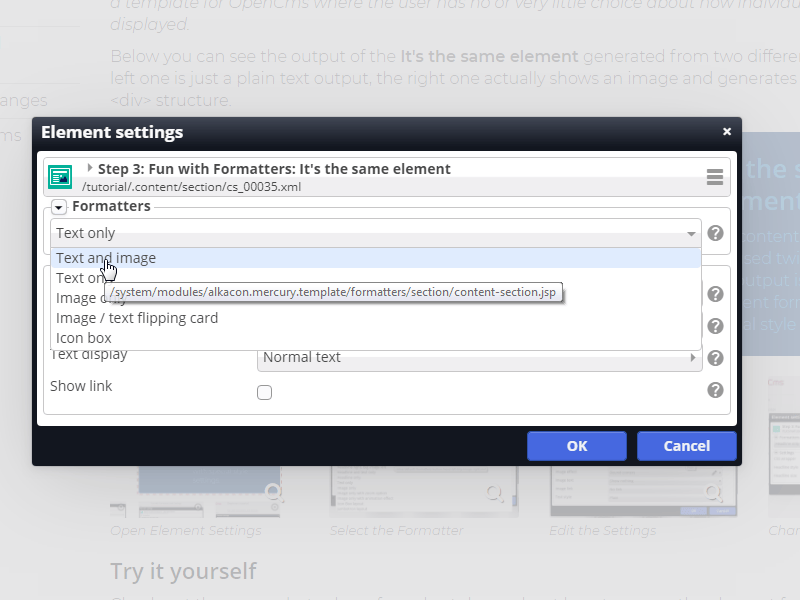Confirm settings with the OK button
The image size is (800, 600).
point(577,446)
